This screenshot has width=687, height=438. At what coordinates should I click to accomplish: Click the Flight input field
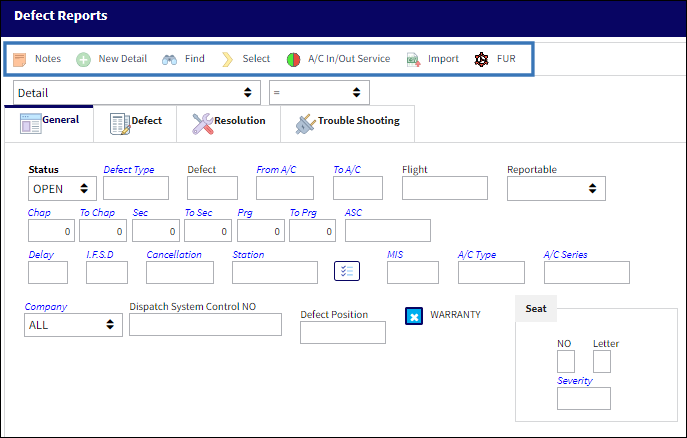point(445,188)
